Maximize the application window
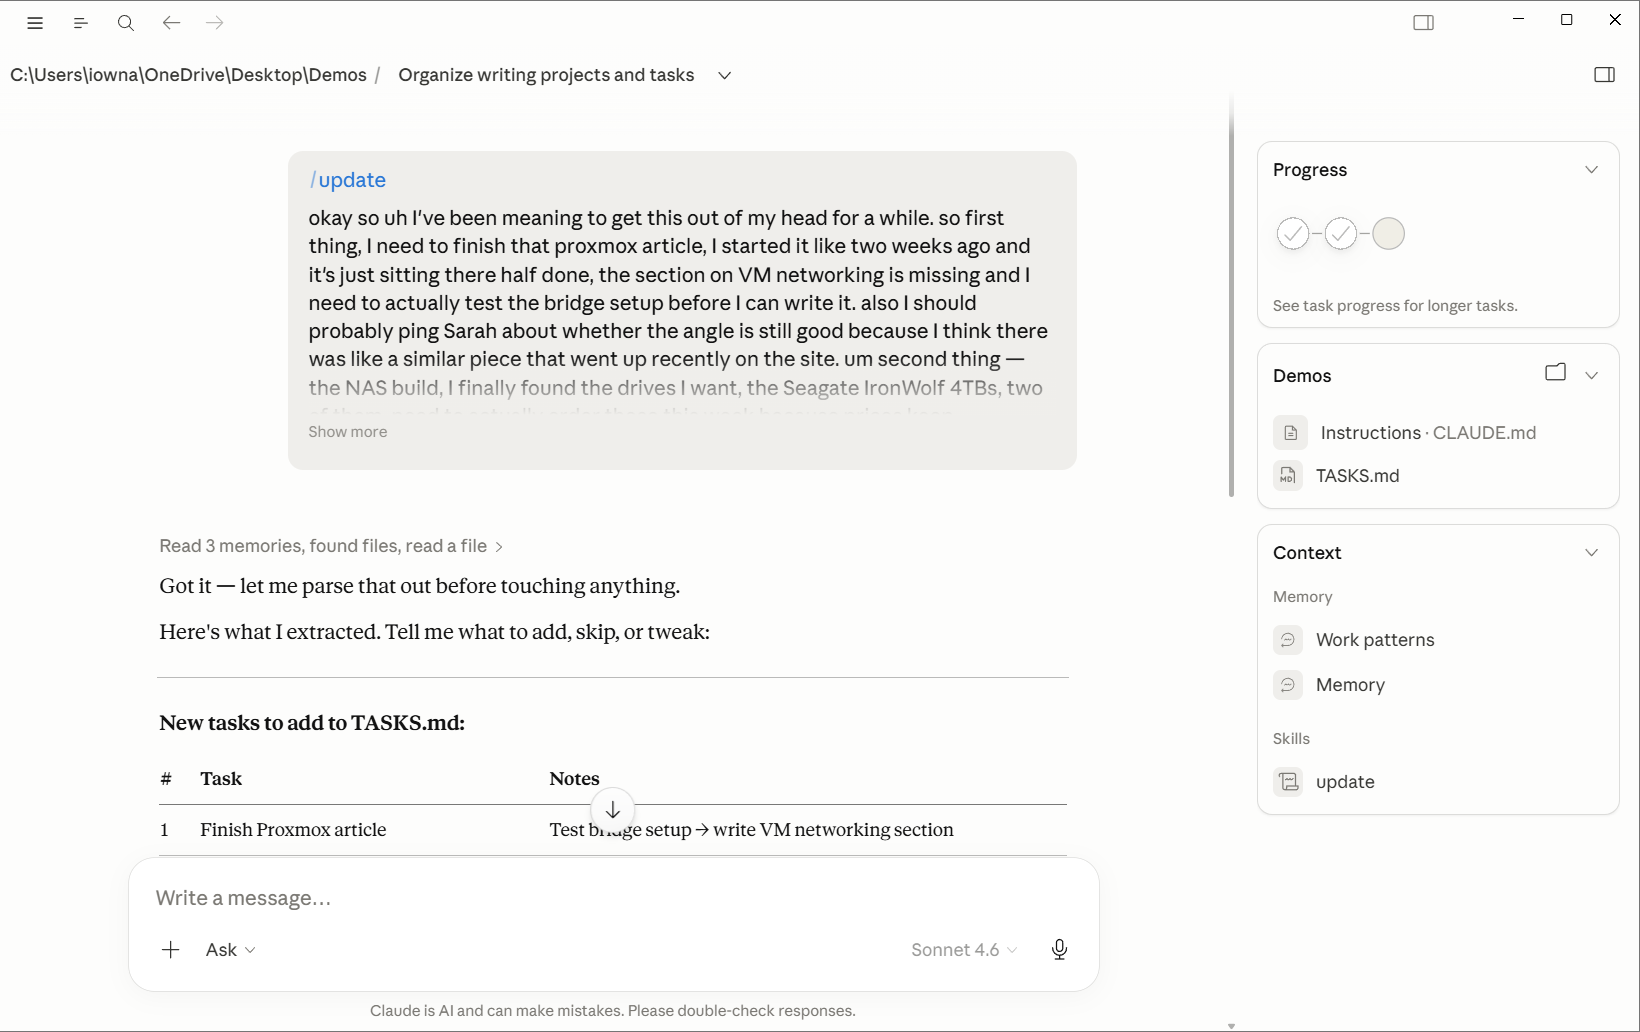 coord(1566,20)
